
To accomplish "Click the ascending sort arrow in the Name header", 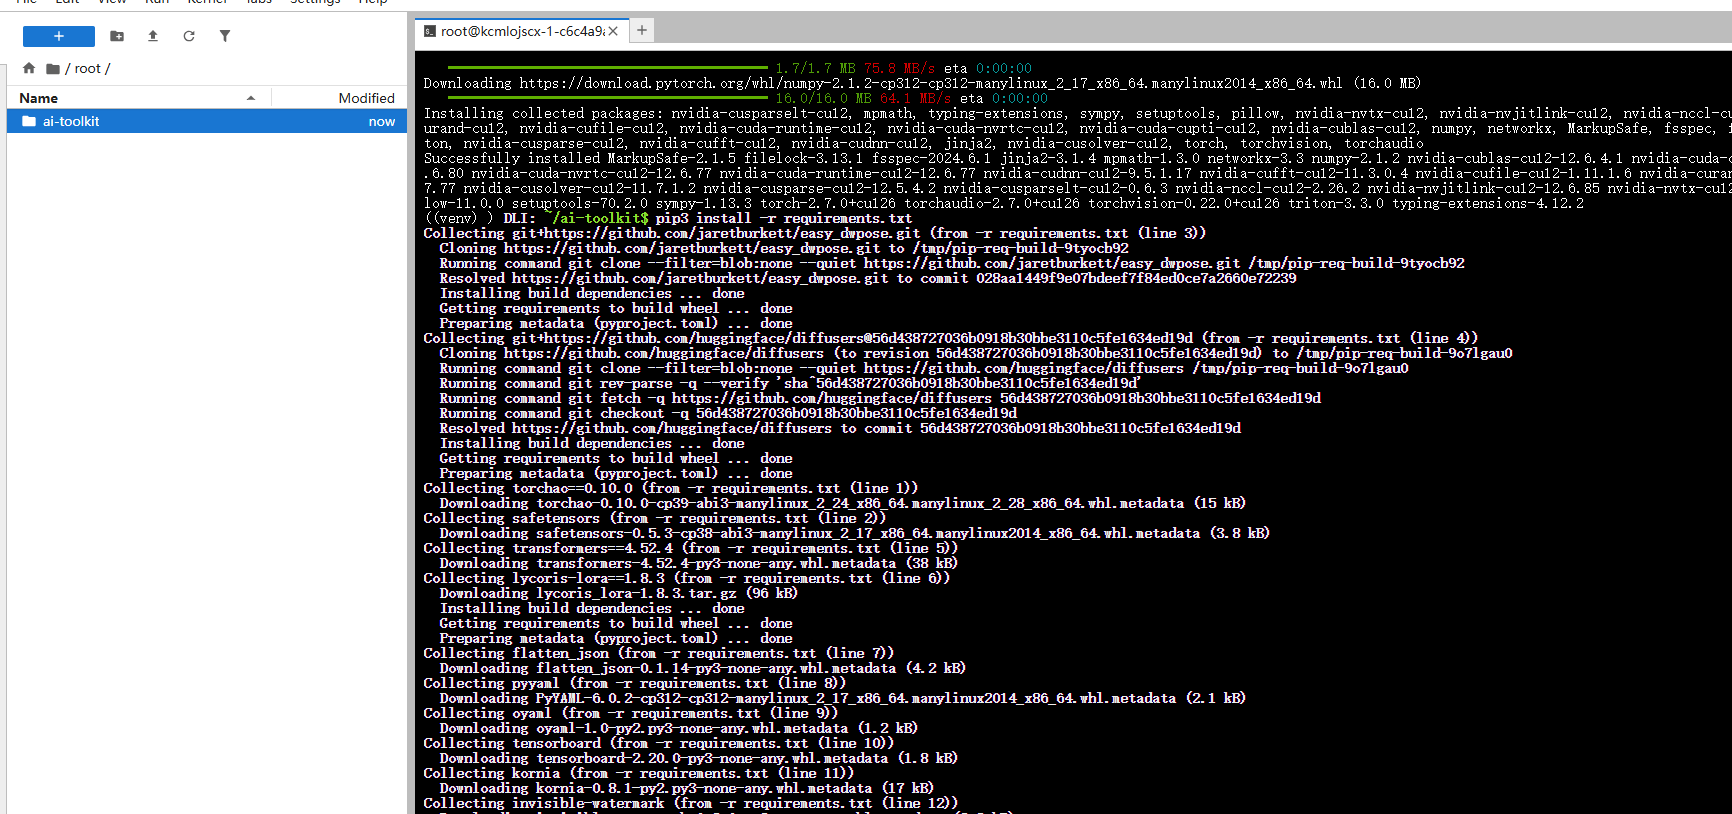I will (251, 98).
